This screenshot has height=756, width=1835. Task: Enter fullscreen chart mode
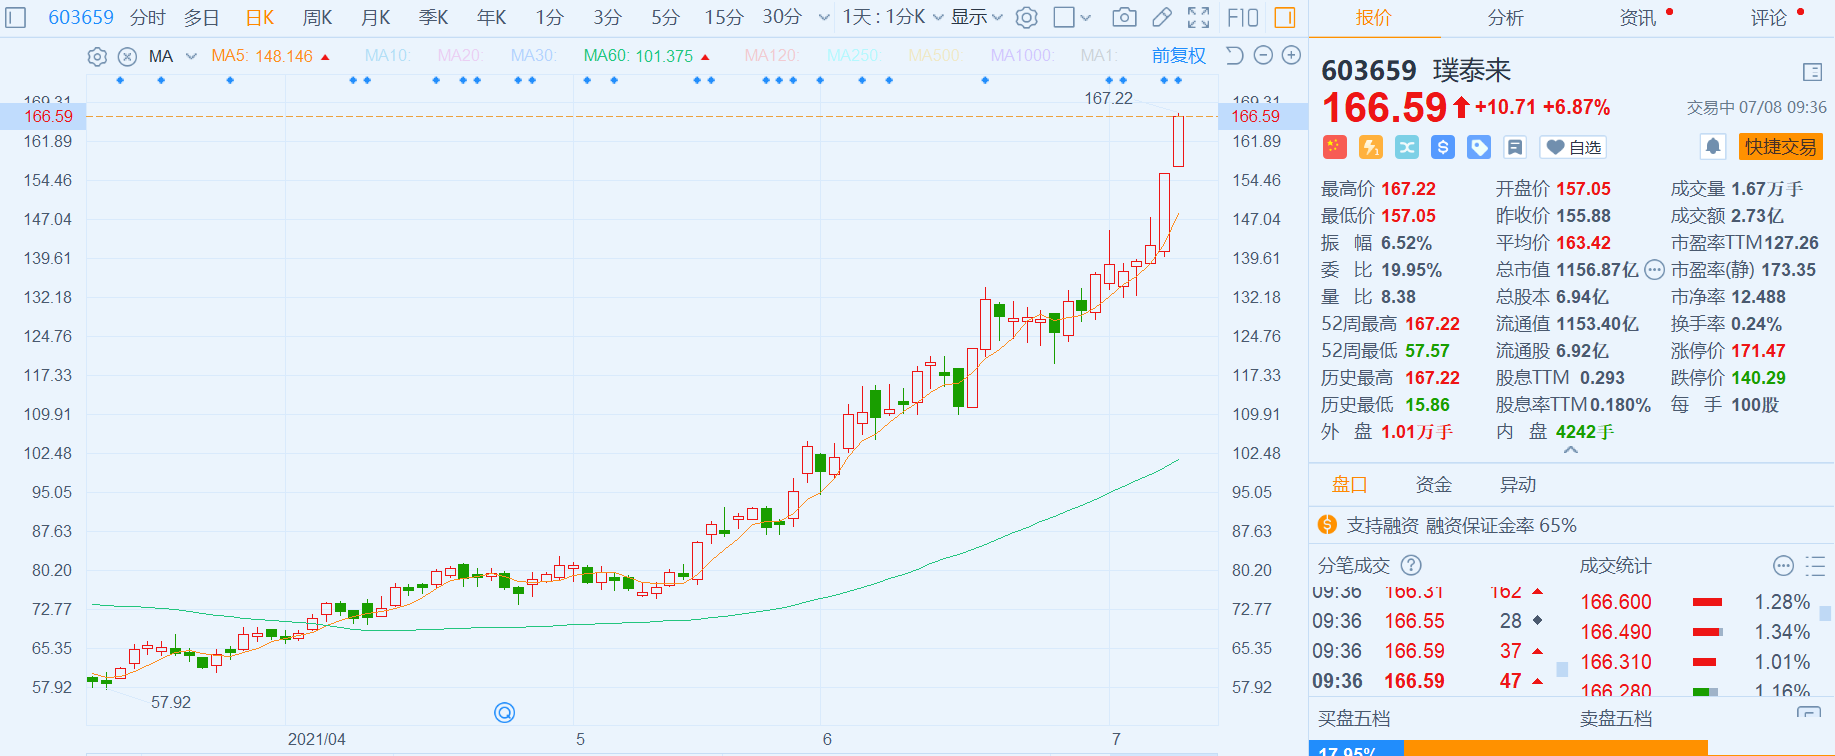click(x=1198, y=18)
